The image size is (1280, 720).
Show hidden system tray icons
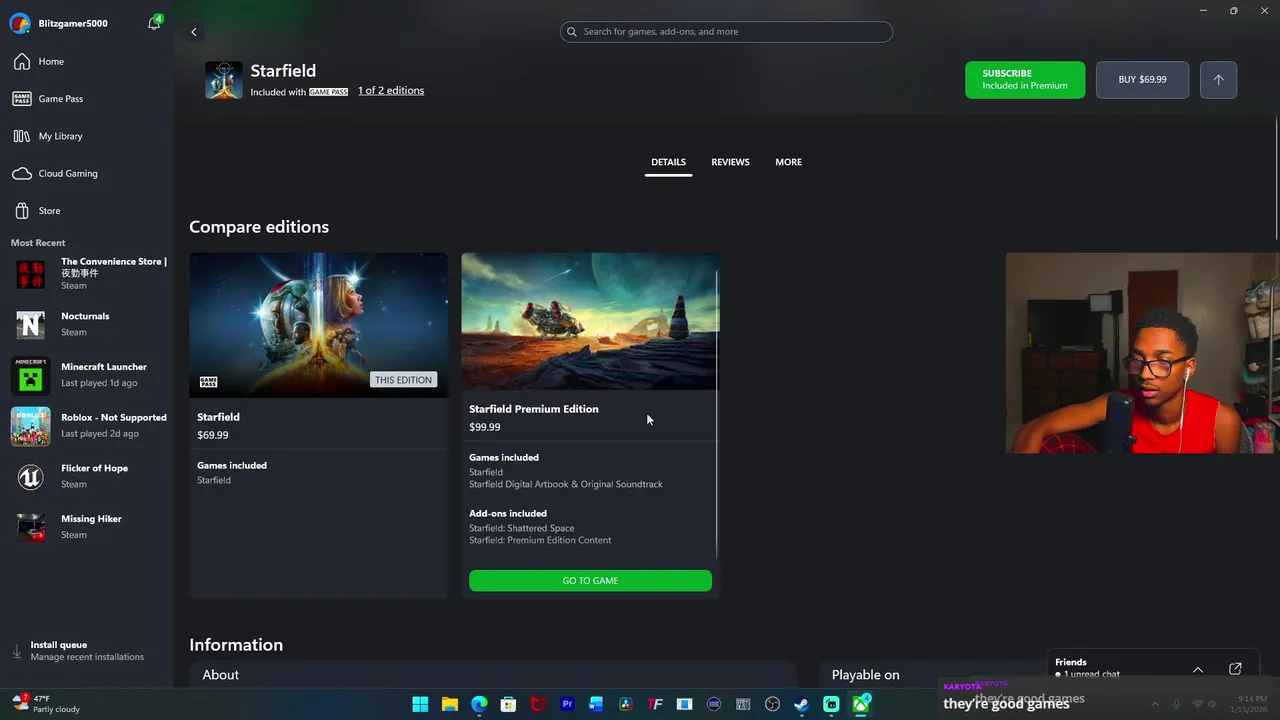pyautogui.click(x=1155, y=704)
